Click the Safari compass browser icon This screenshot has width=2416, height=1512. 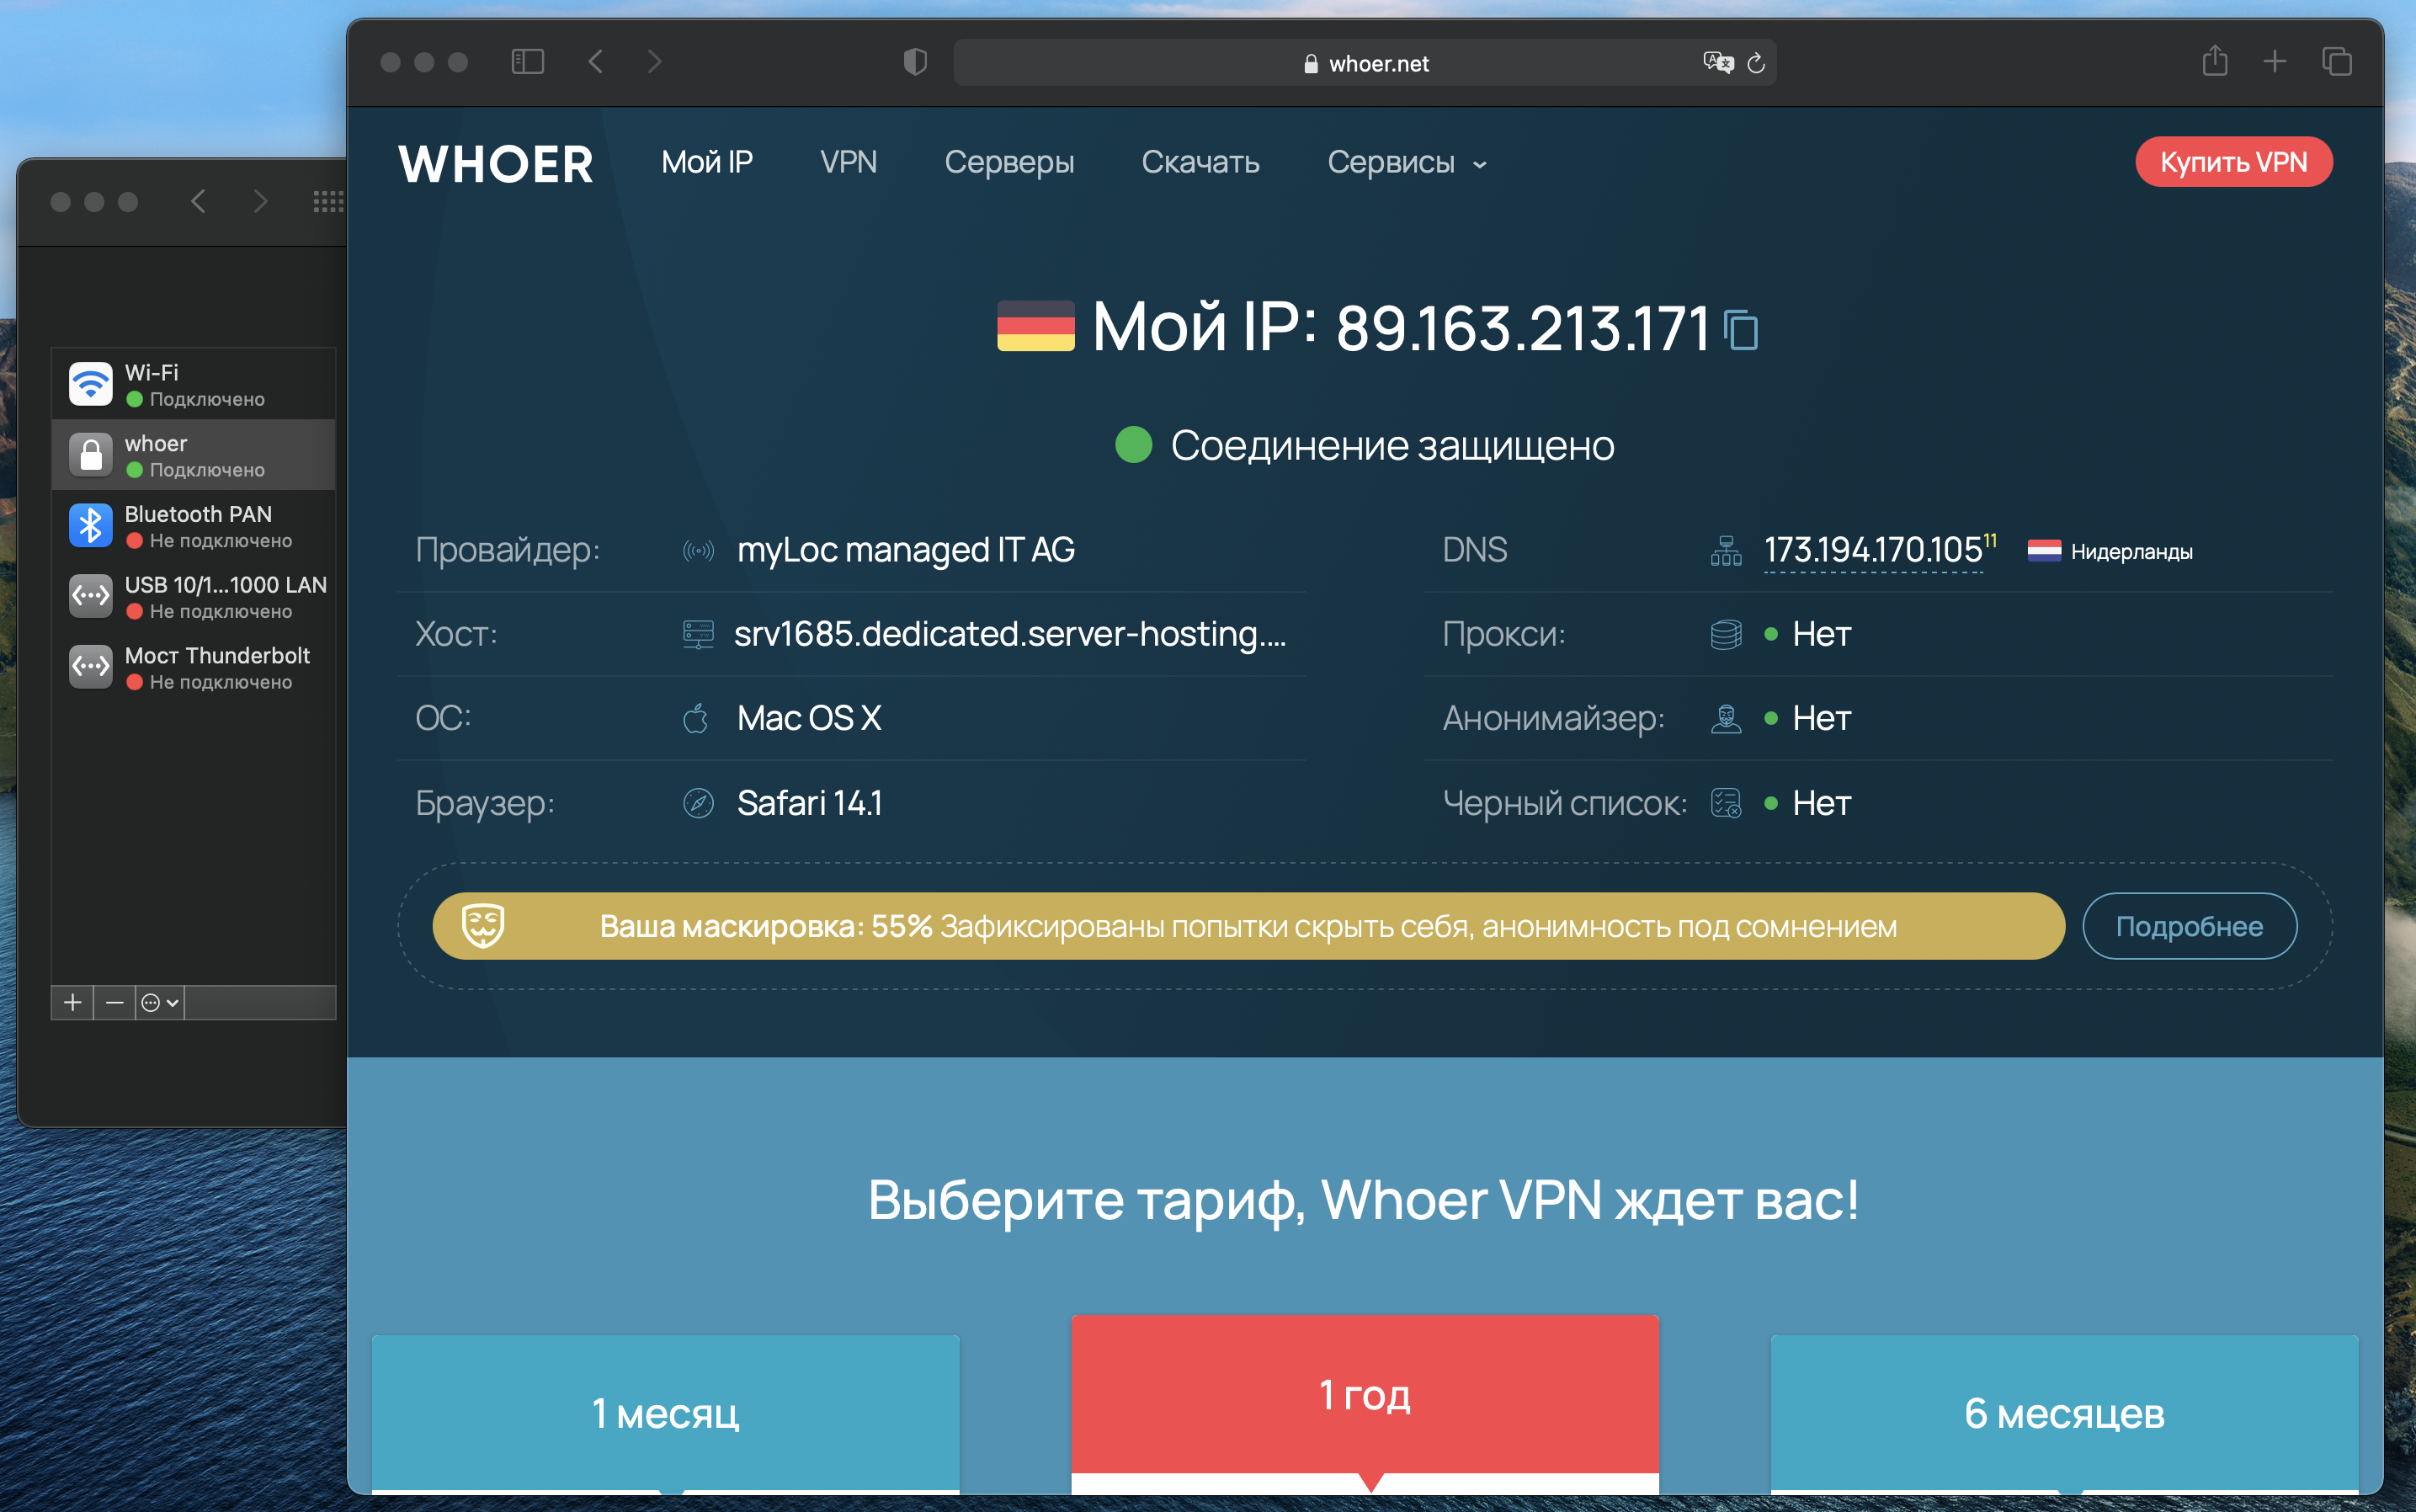698,803
